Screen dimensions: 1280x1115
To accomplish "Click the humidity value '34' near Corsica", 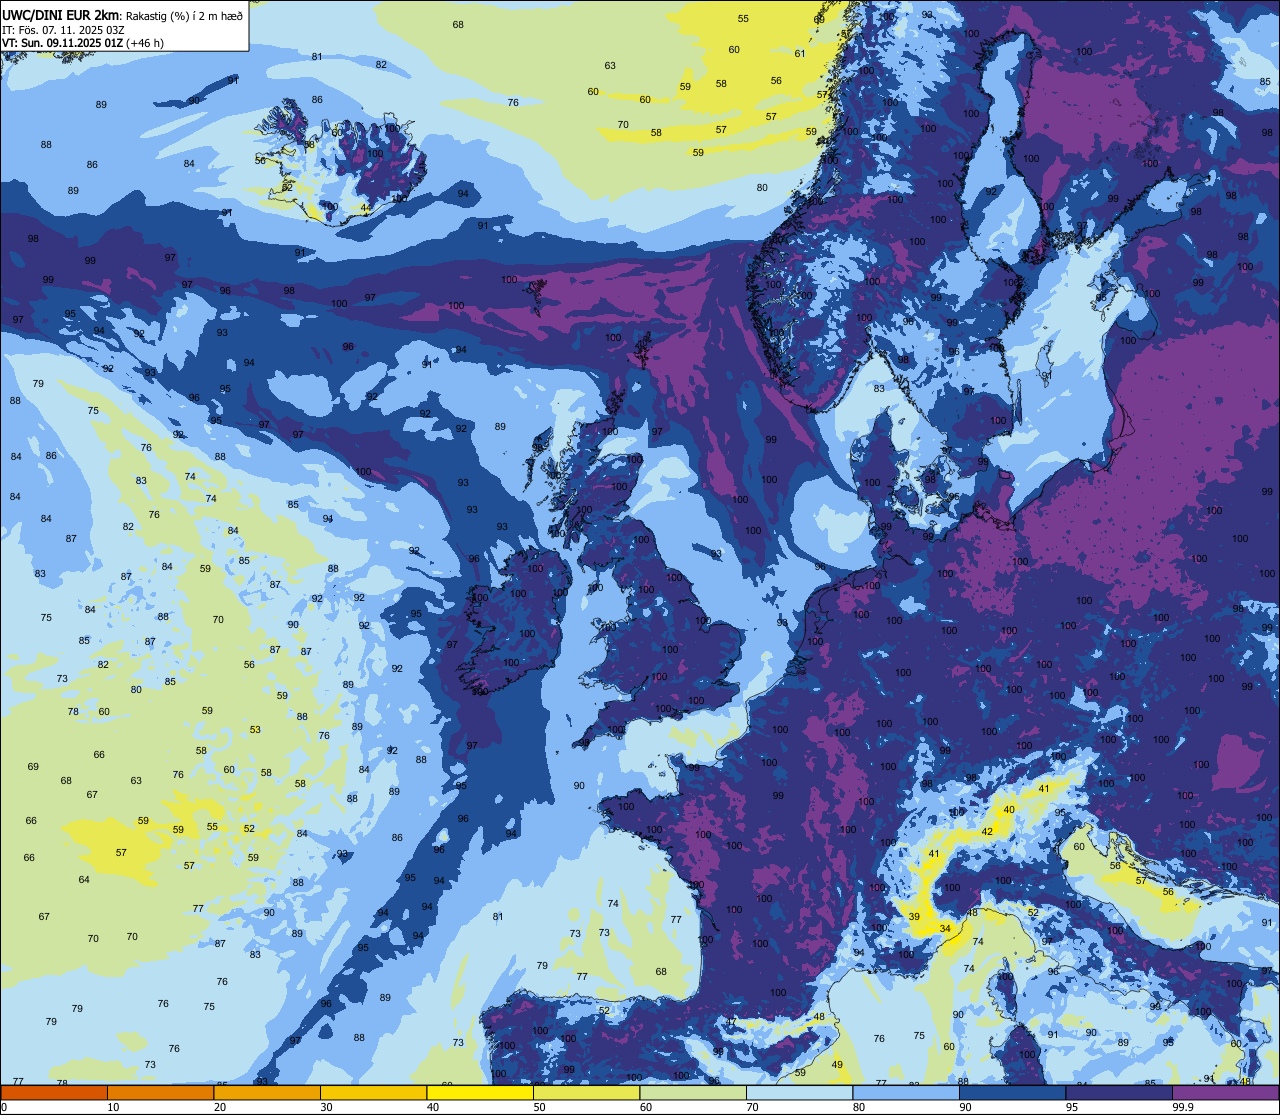I will (x=945, y=929).
